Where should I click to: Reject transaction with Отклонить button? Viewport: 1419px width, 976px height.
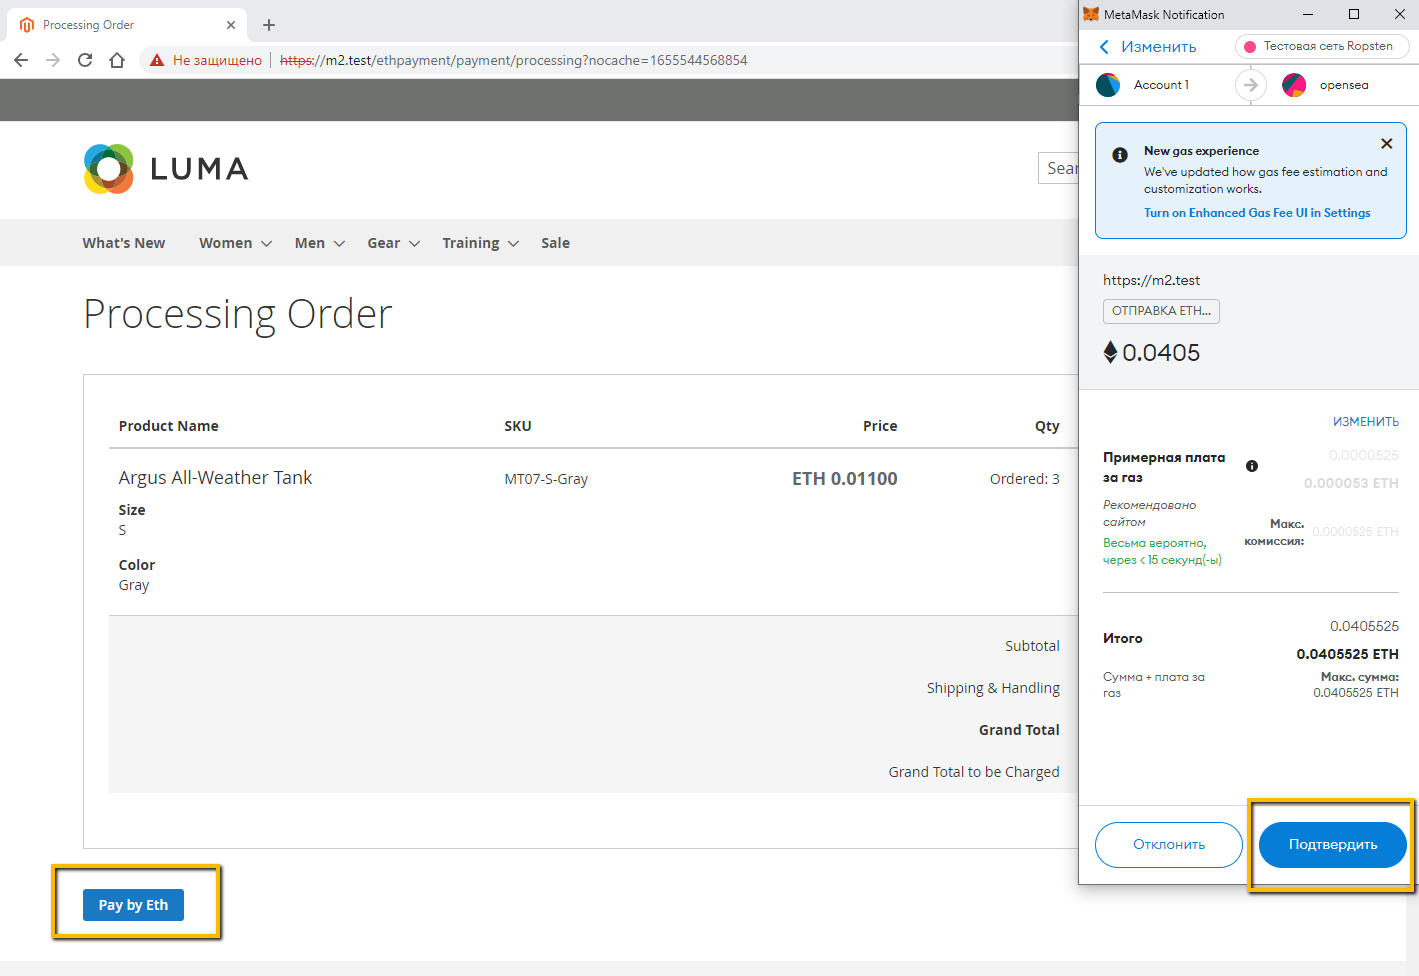[1168, 845]
